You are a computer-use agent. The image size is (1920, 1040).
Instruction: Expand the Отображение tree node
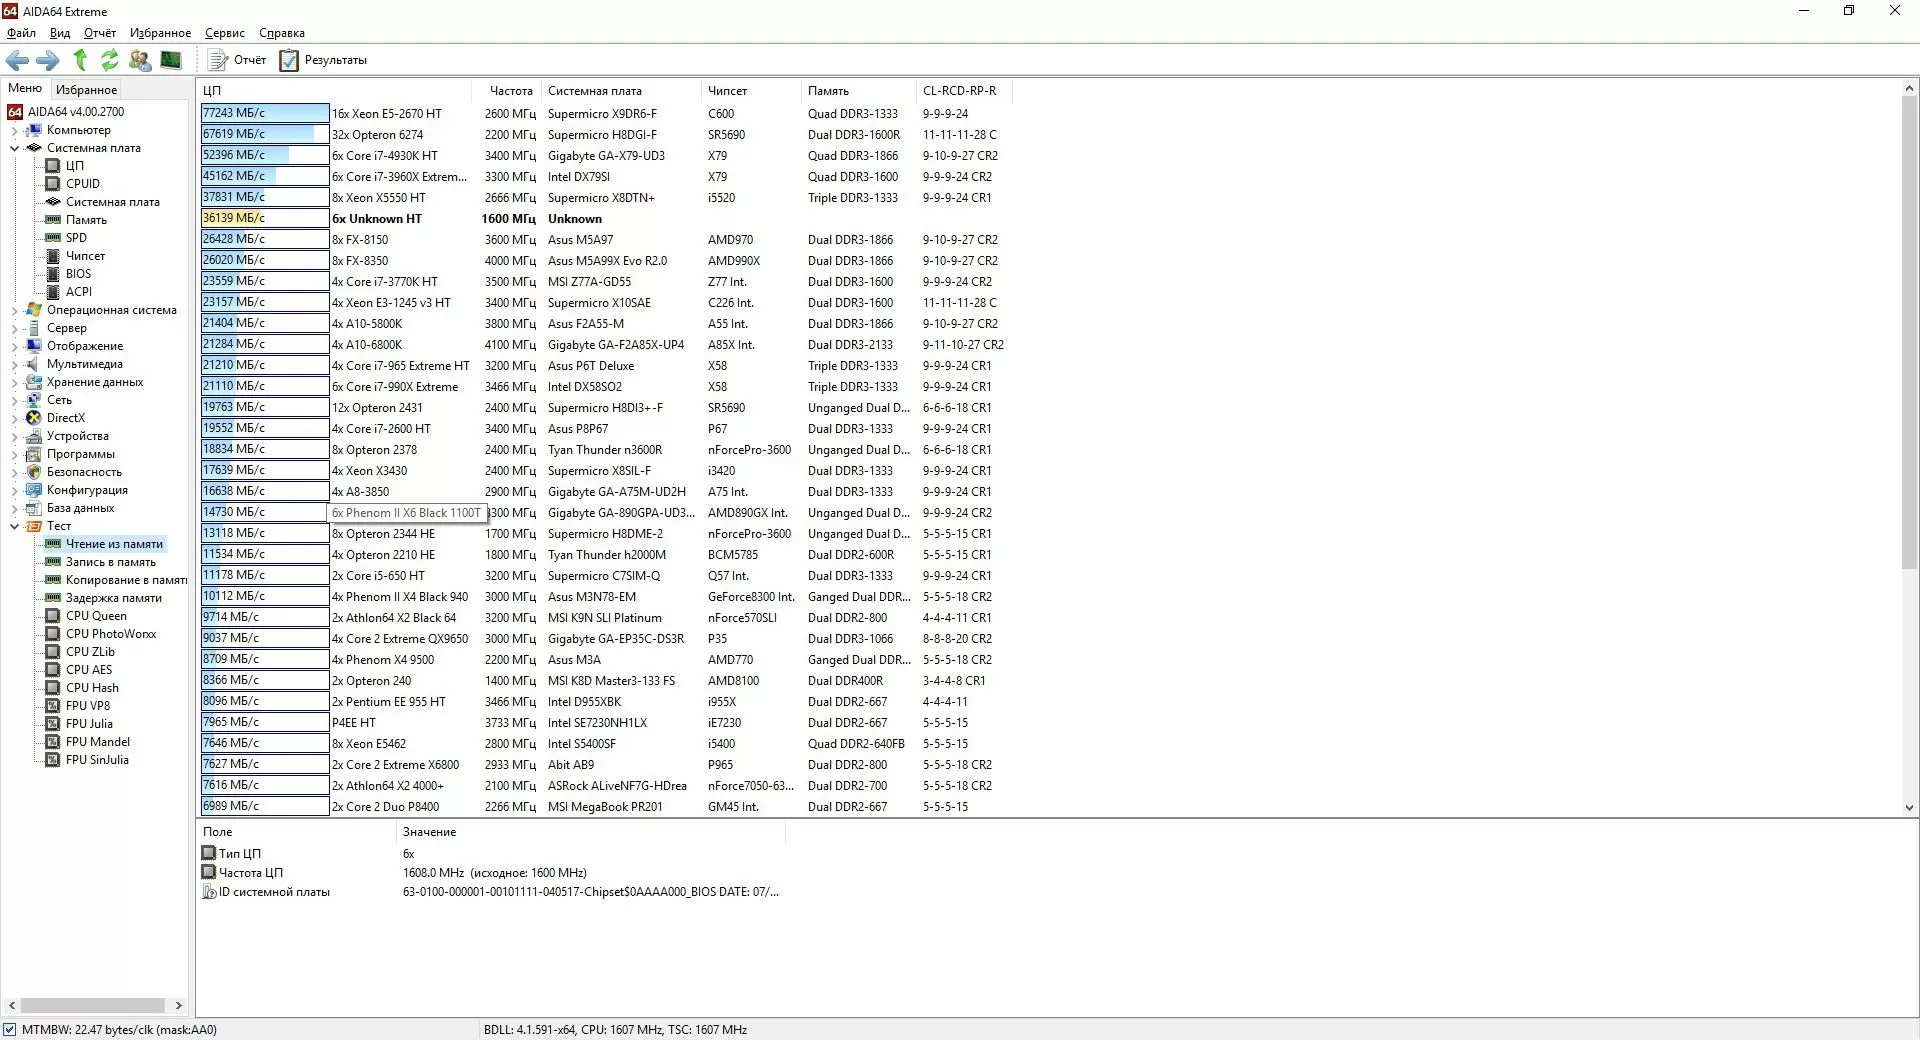tap(14, 346)
